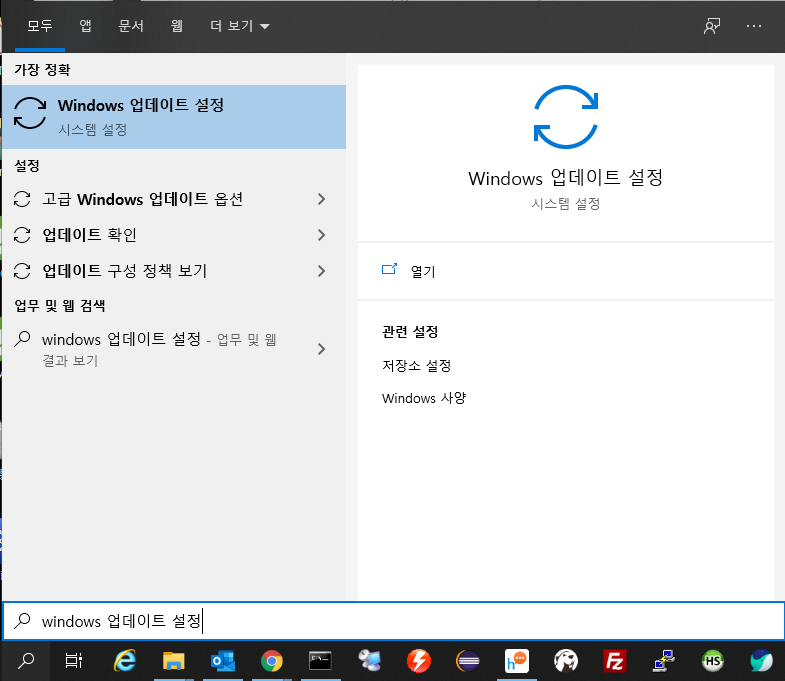Open the teal bird app in the taskbar
Screen dimensions: 785x681
761,661
